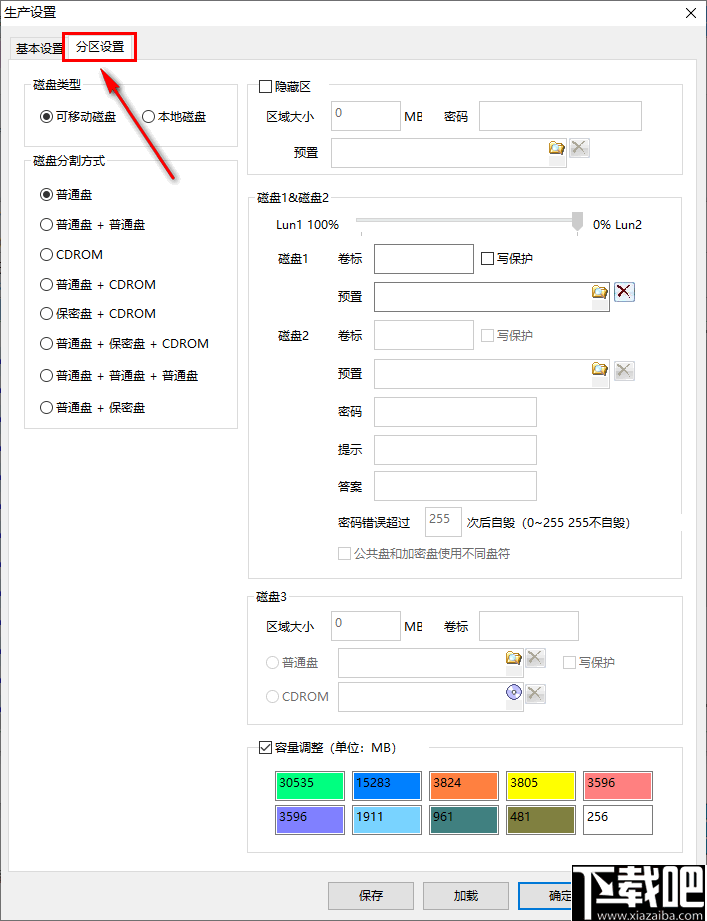Viewport: 707px width, 921px height.
Task: Choose 普通盘 + CDROM partition mode
Action: 98,284
